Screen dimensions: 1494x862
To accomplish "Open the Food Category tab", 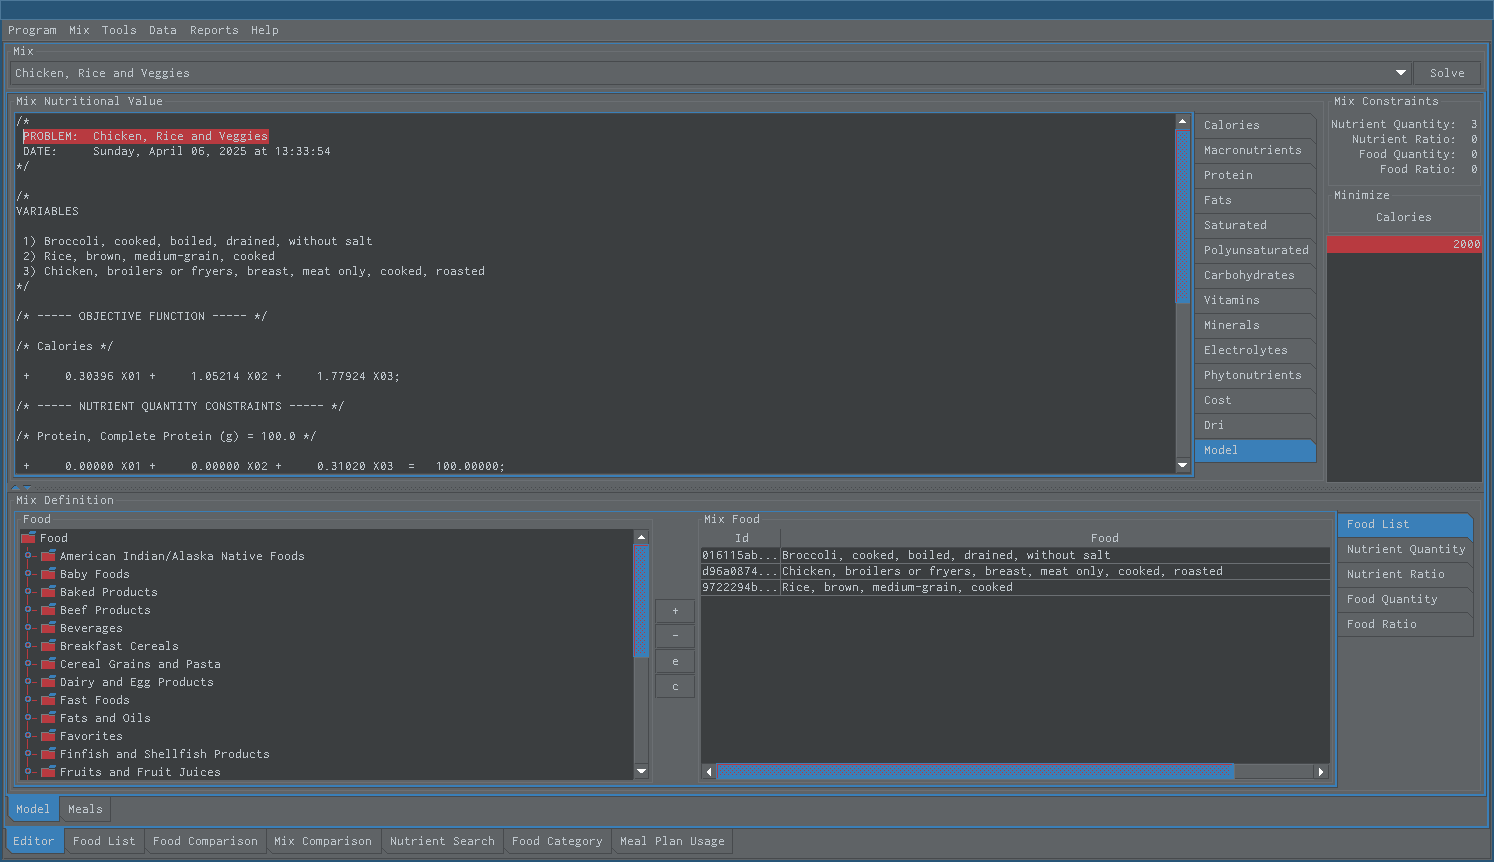I will [557, 841].
